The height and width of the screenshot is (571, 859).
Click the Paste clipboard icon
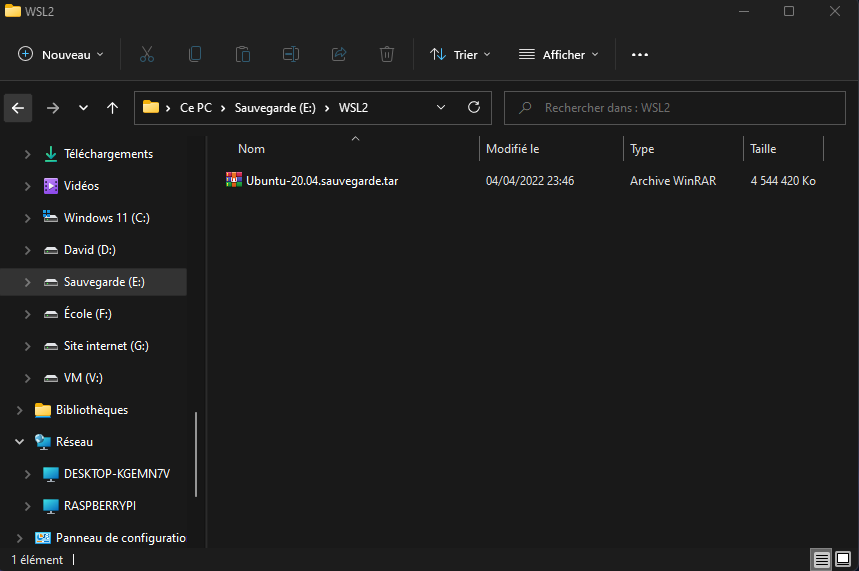[243, 54]
